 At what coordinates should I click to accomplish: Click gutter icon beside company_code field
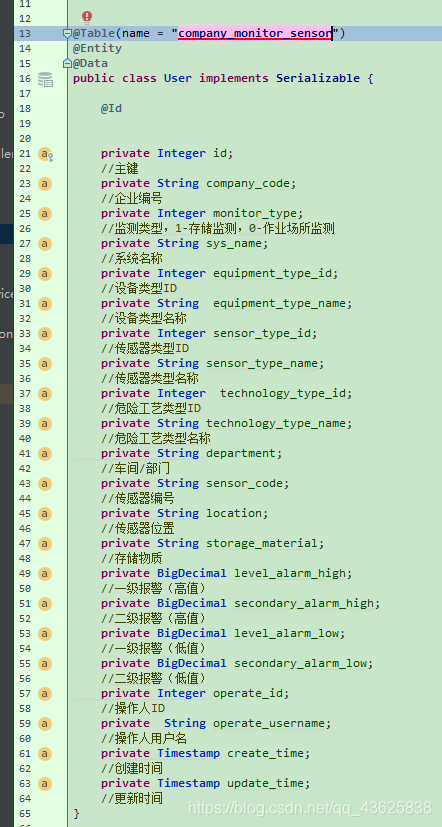(45, 184)
